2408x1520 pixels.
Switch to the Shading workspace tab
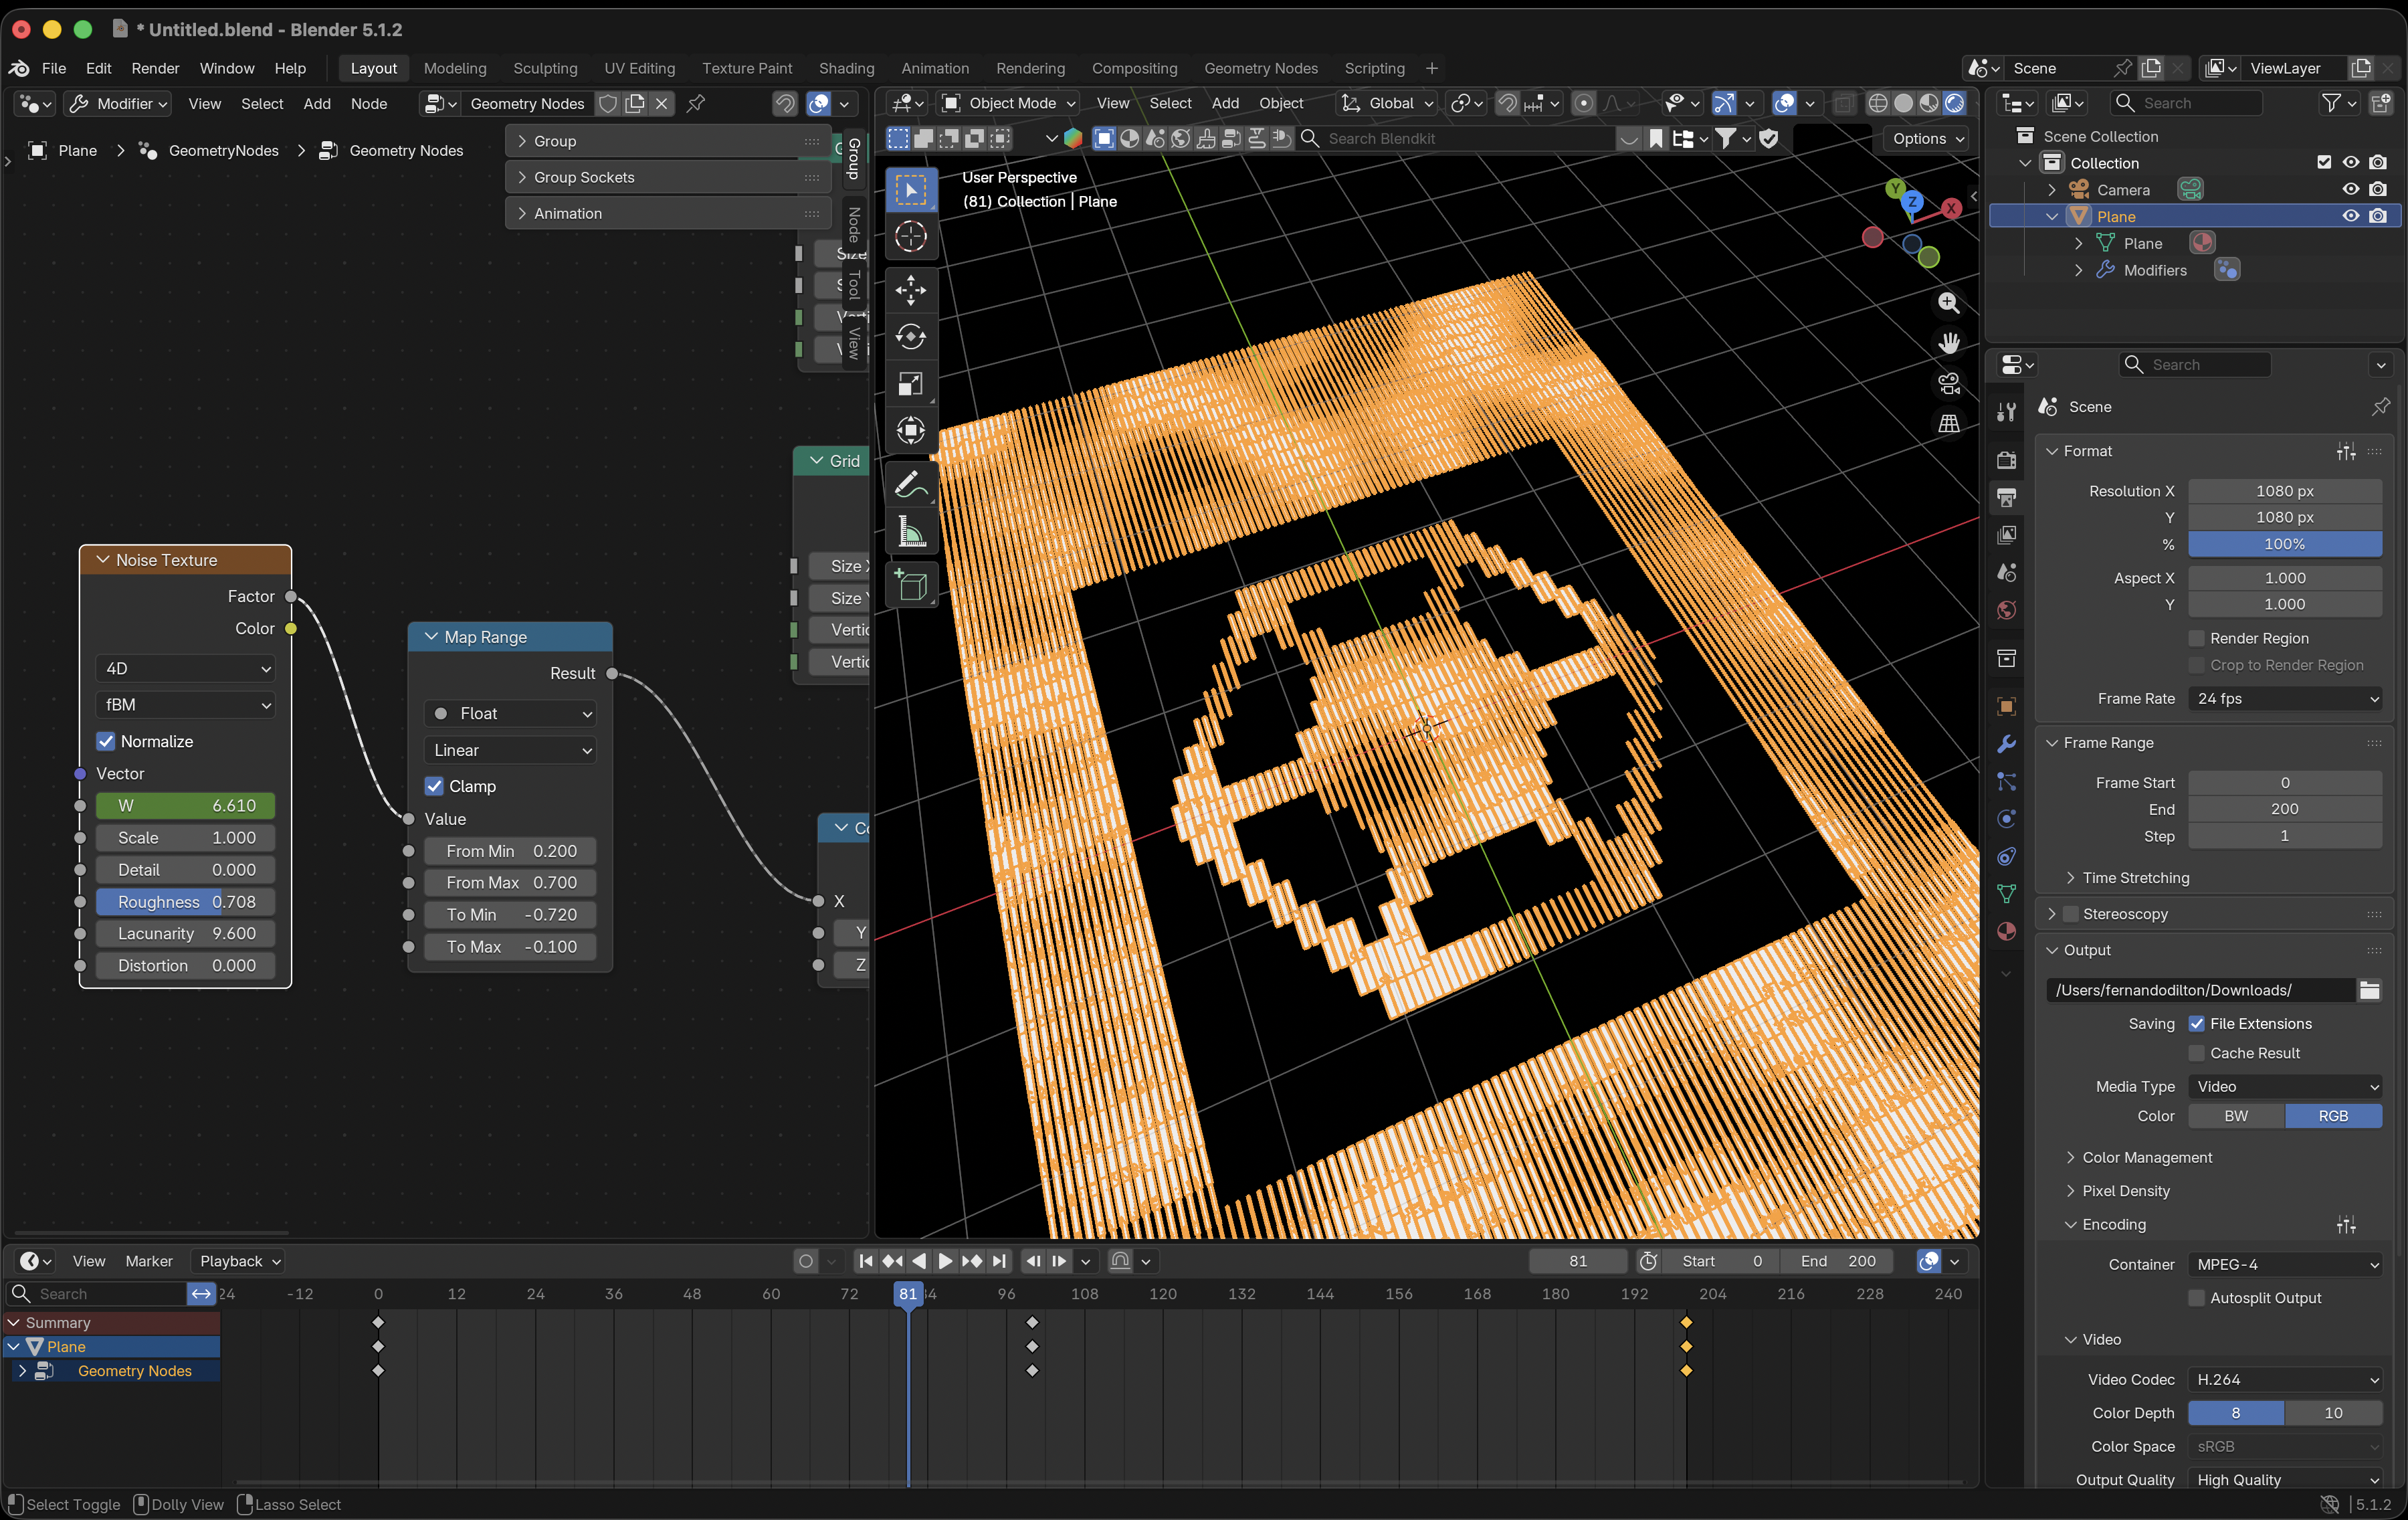(846, 68)
